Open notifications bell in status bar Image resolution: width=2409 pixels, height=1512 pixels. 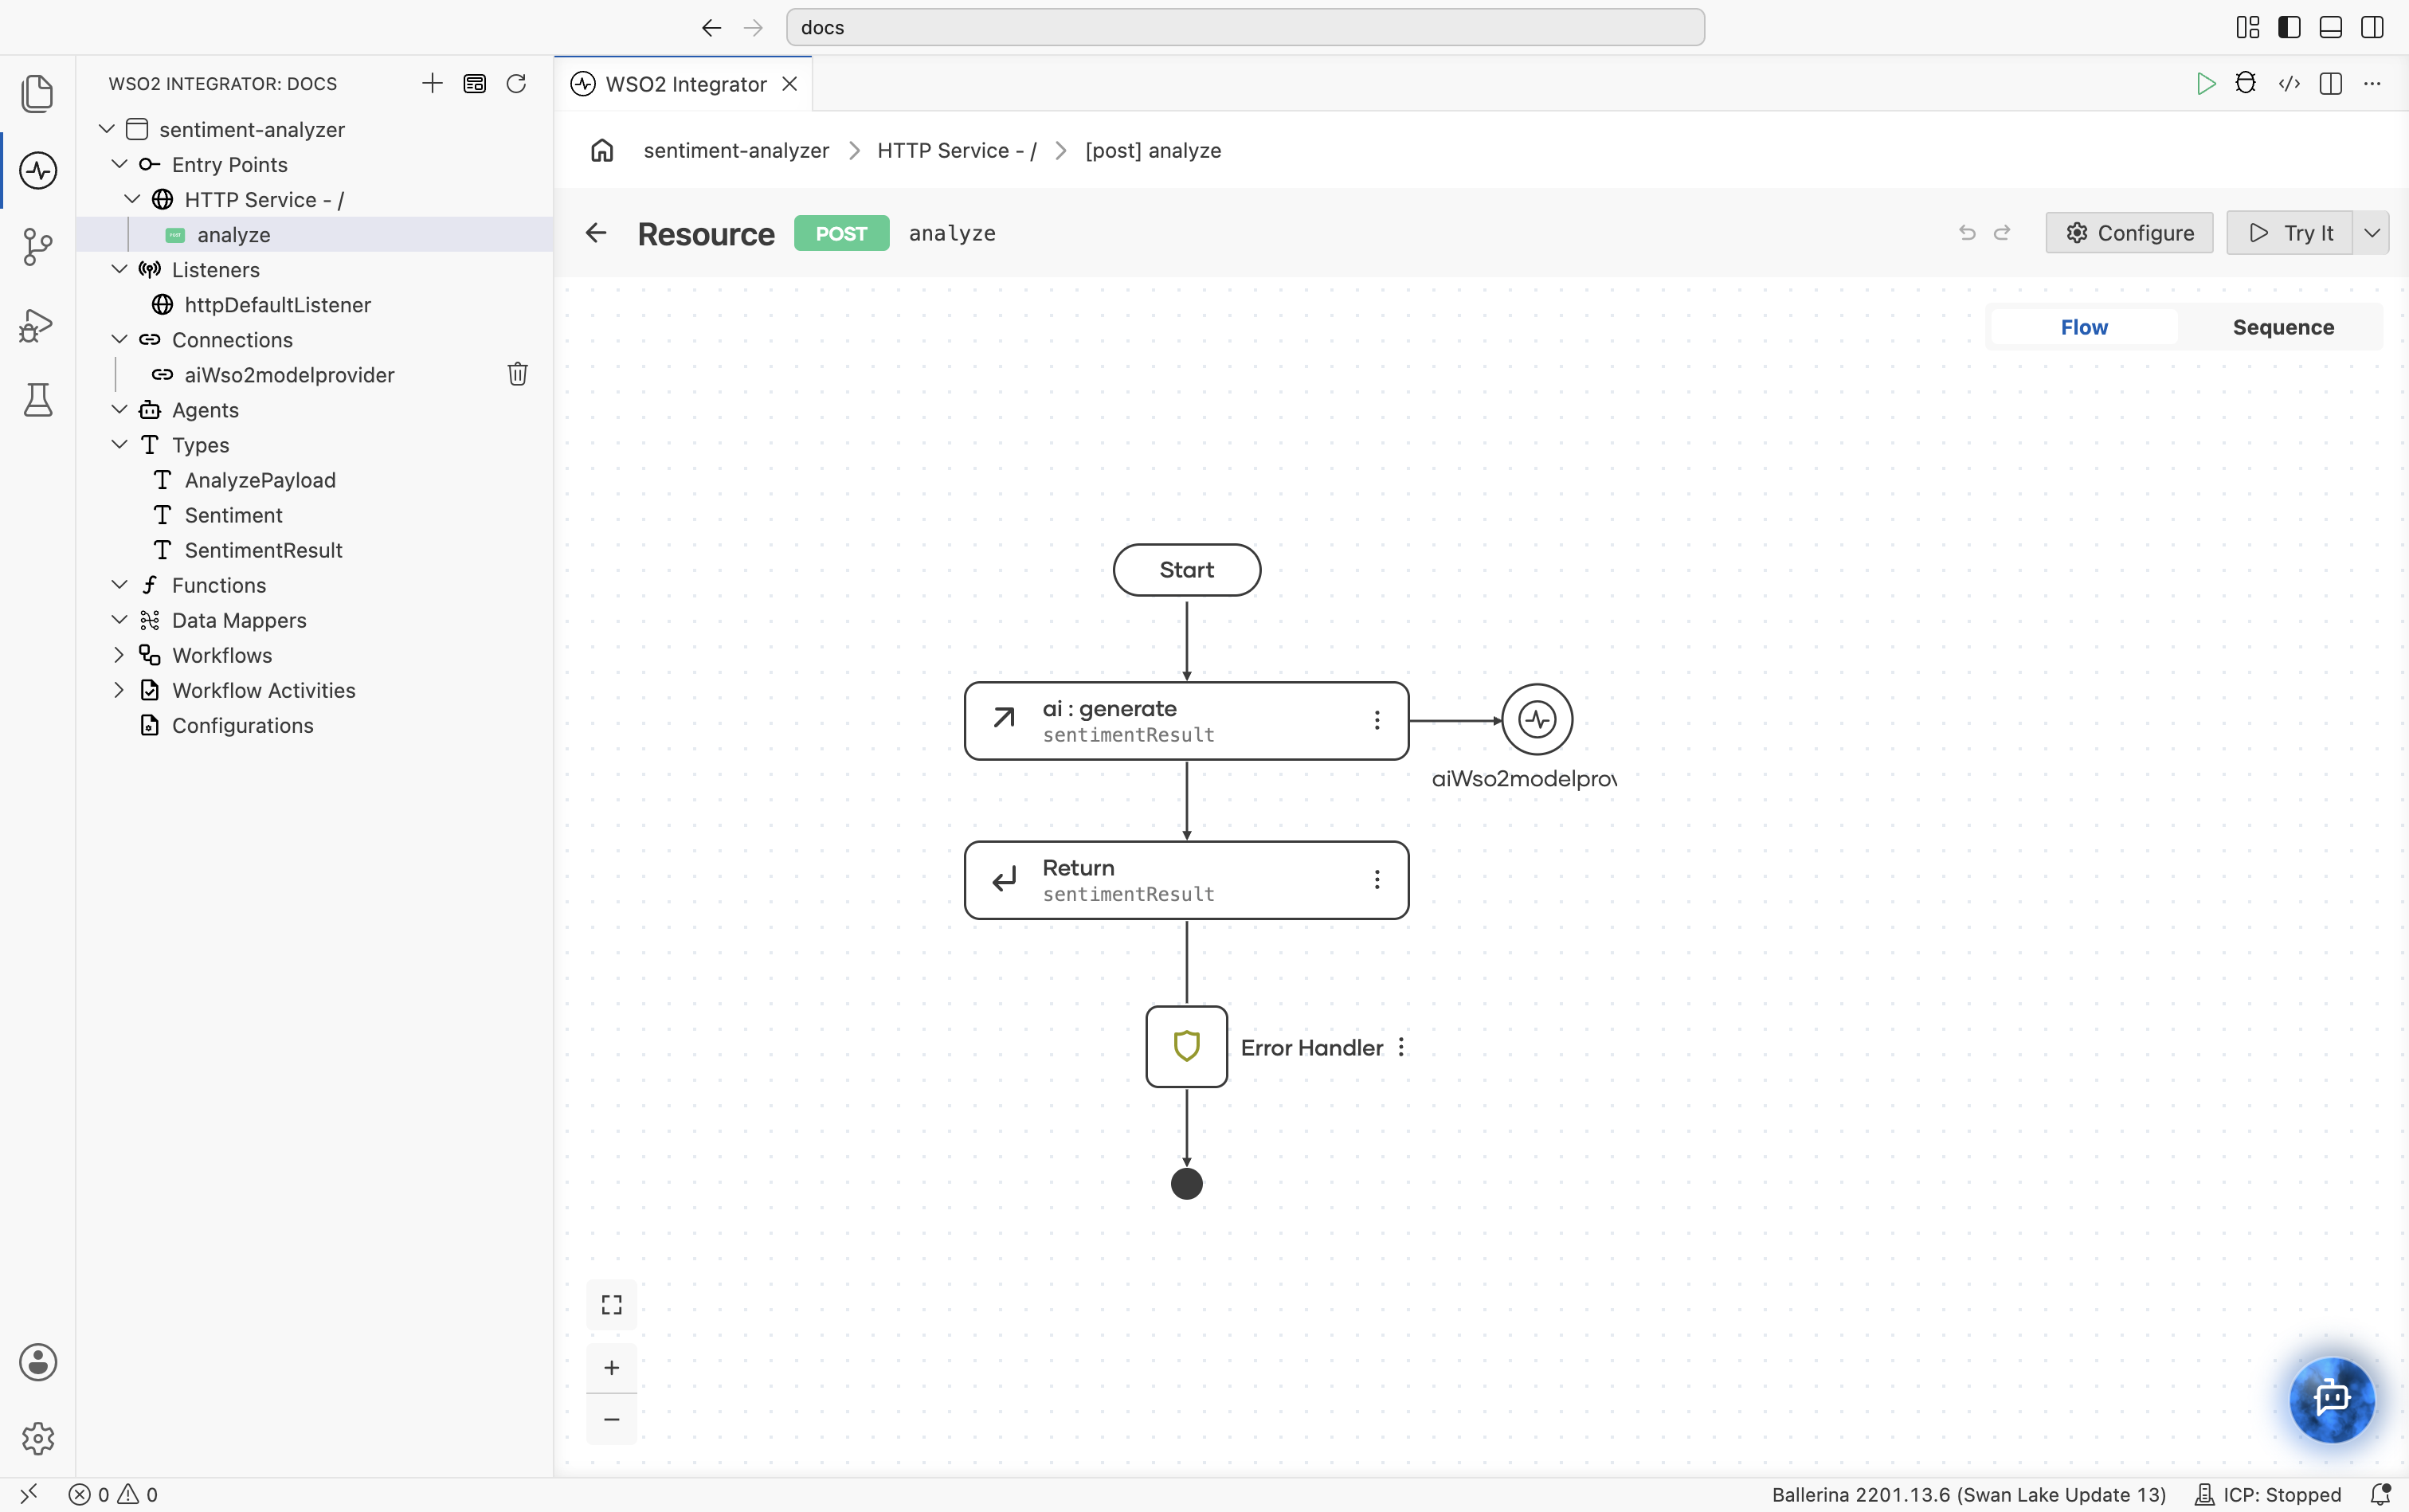tap(2381, 1494)
